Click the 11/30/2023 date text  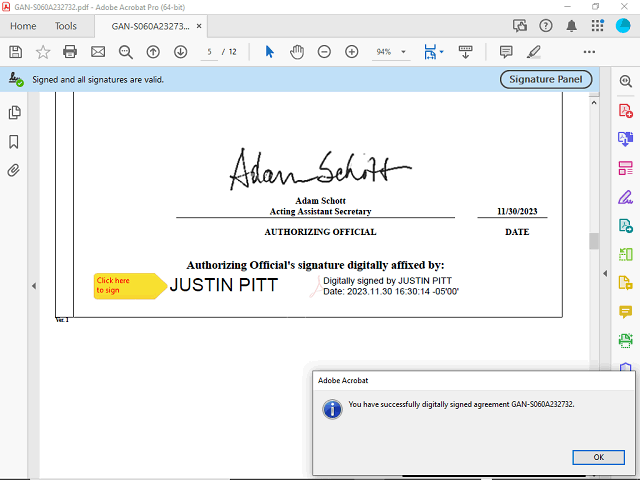pyautogui.click(x=517, y=211)
